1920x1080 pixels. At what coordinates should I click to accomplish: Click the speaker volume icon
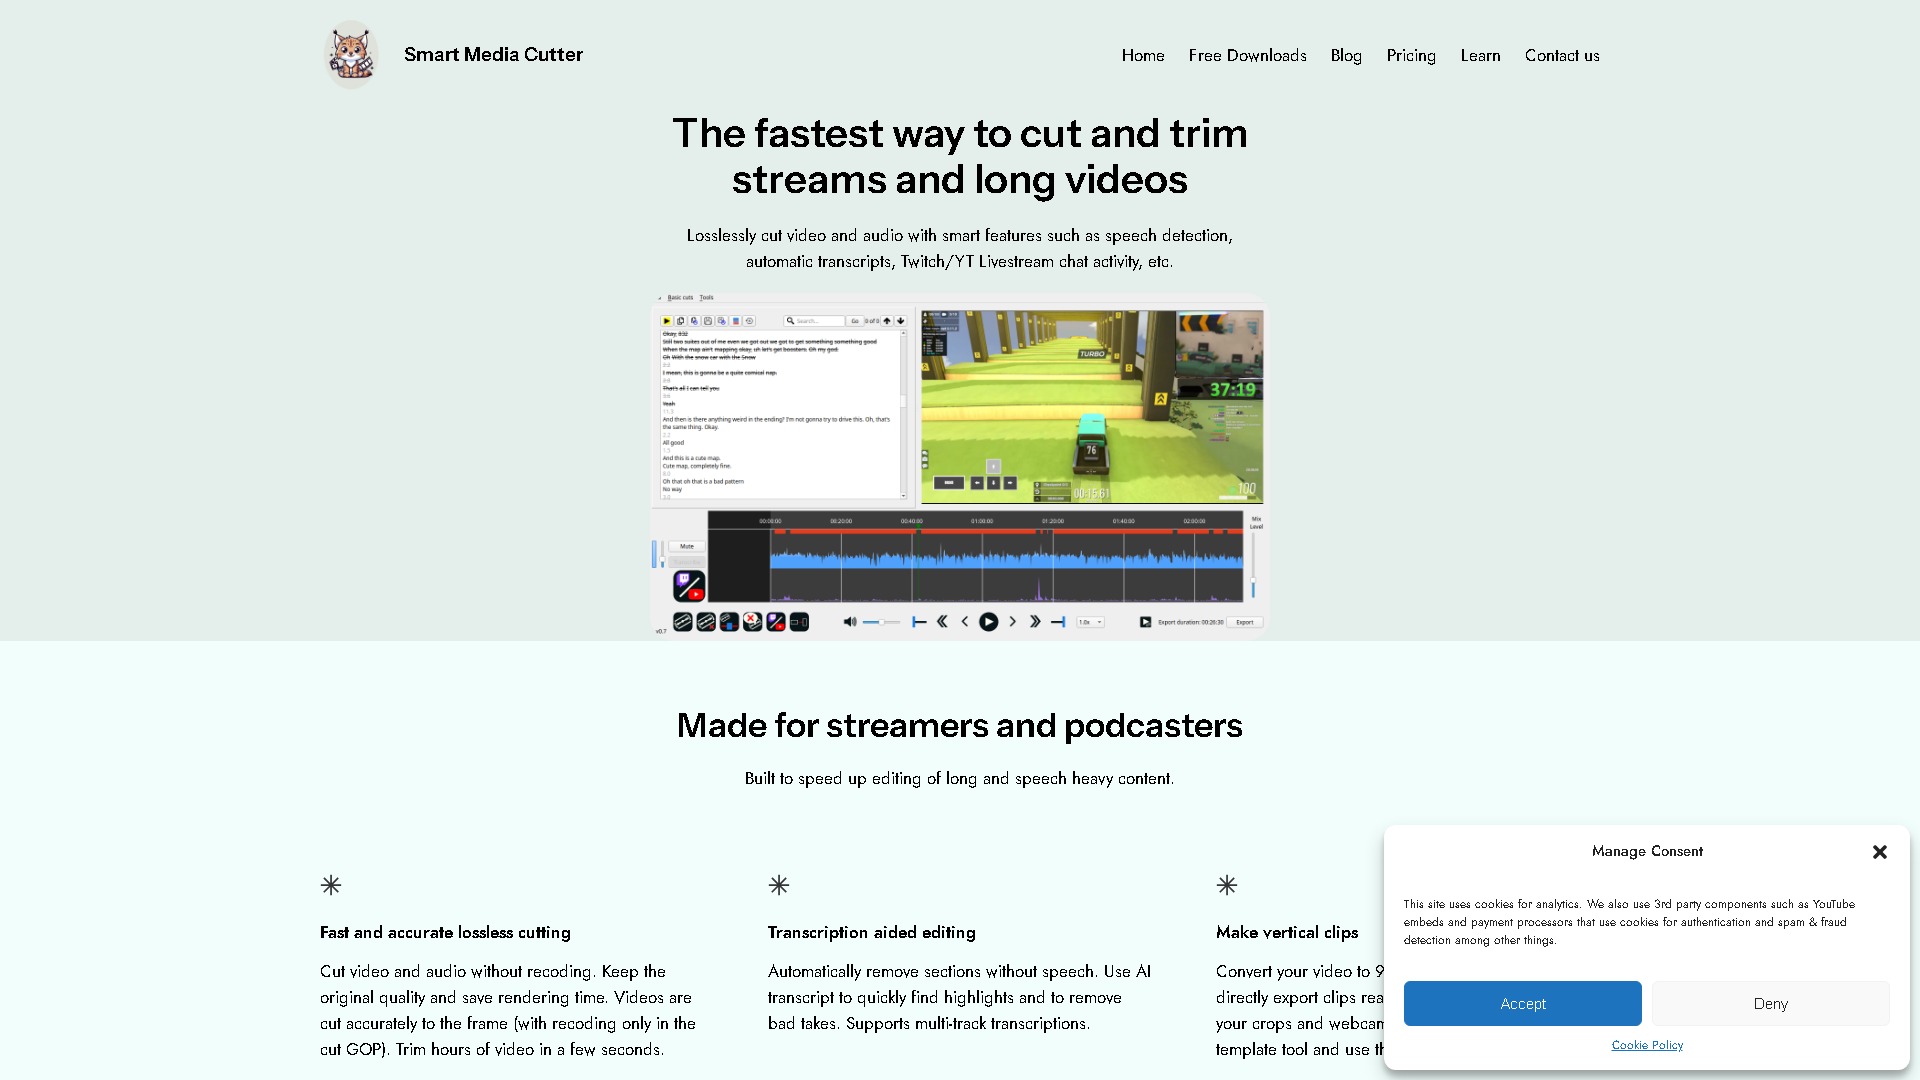tap(850, 622)
